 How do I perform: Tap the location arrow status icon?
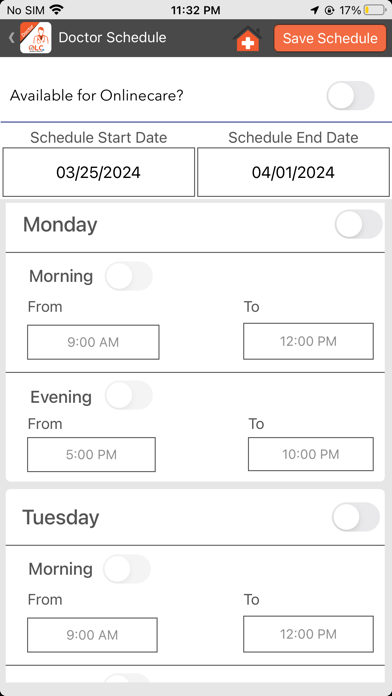(315, 10)
